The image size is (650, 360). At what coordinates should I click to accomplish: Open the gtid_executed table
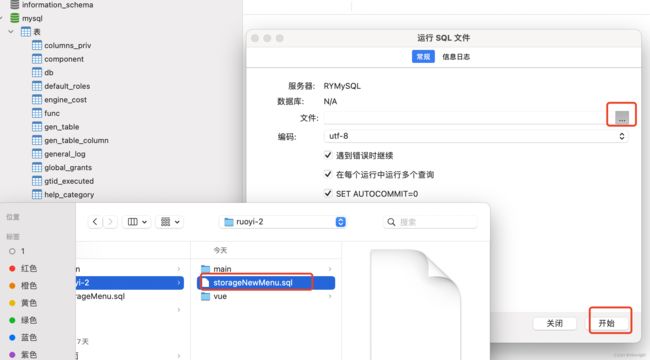(x=69, y=181)
